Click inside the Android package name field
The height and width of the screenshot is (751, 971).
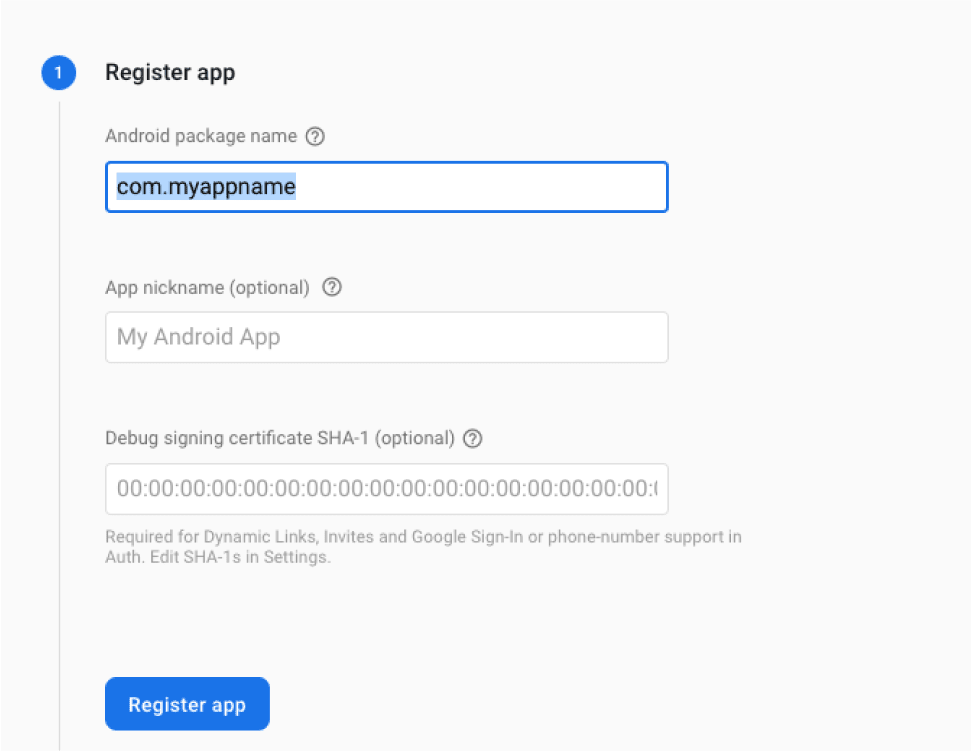click(x=387, y=187)
